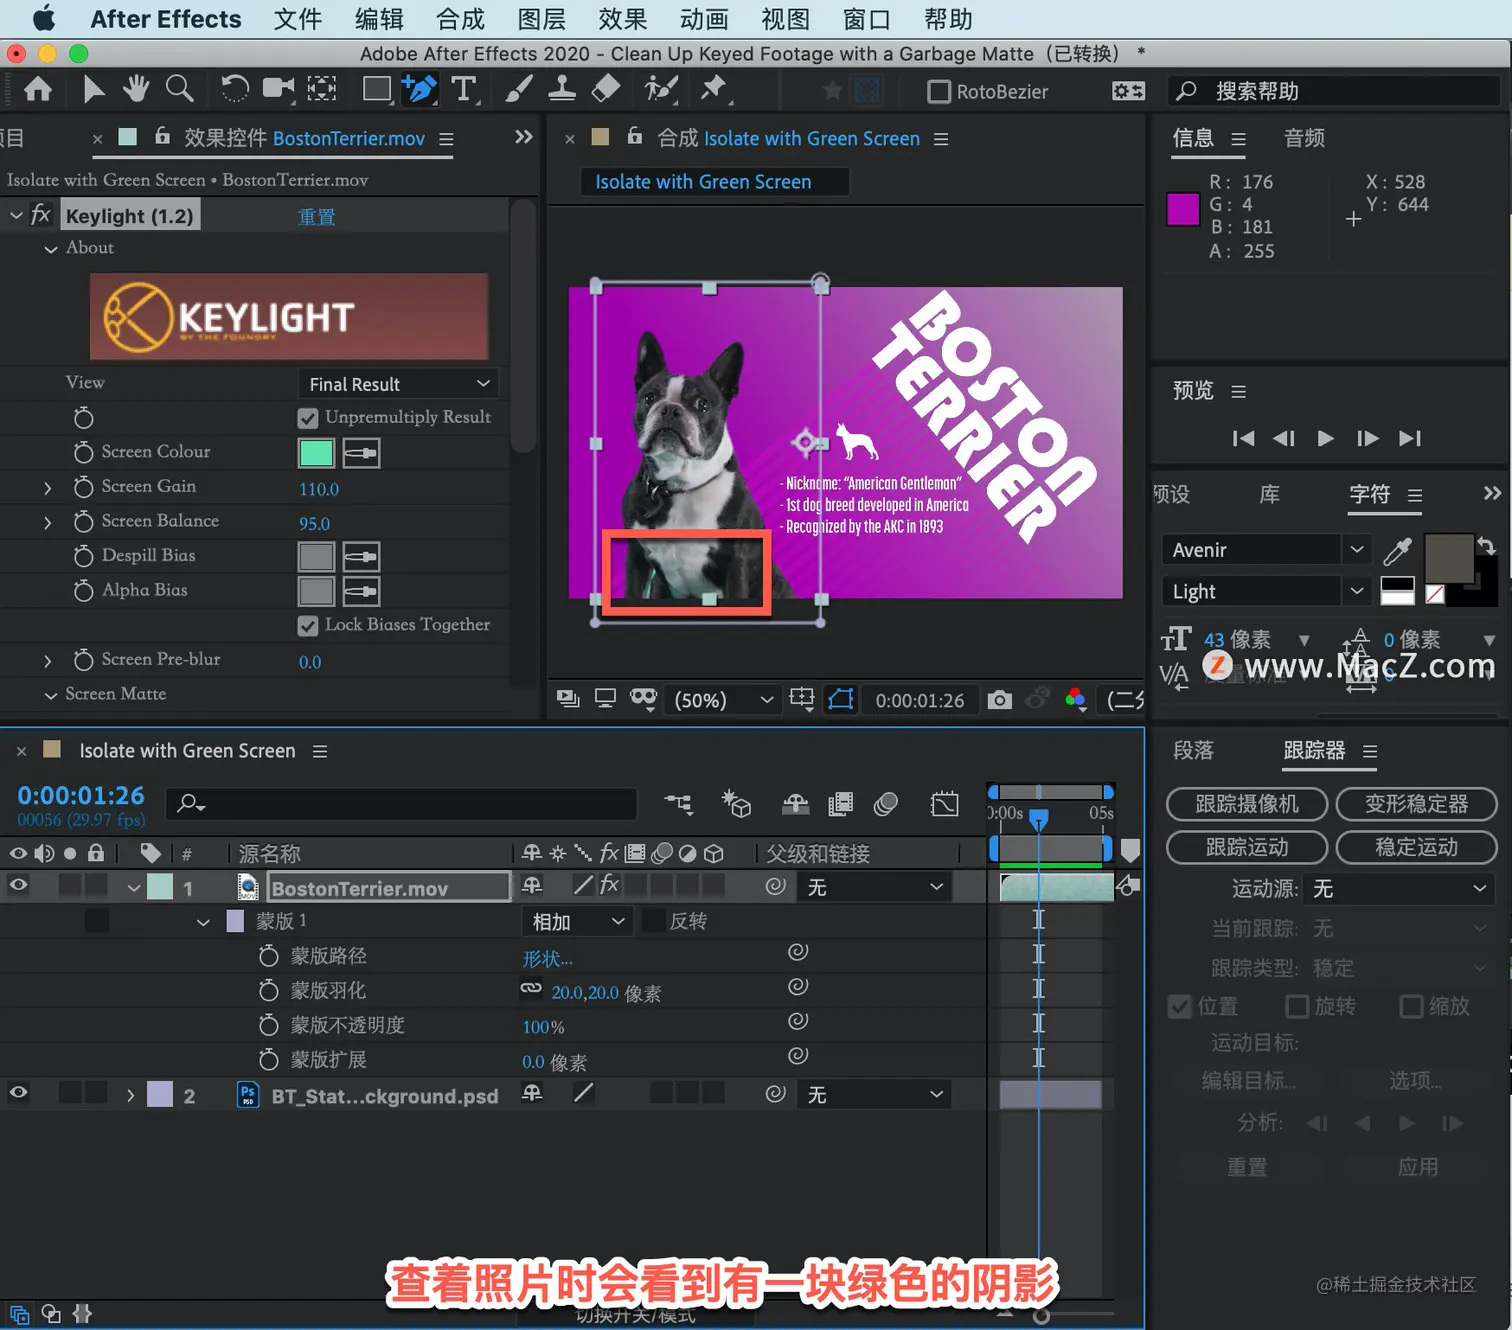
Task: Hide the BostonTerrier.mov layer eye
Action: [18, 885]
